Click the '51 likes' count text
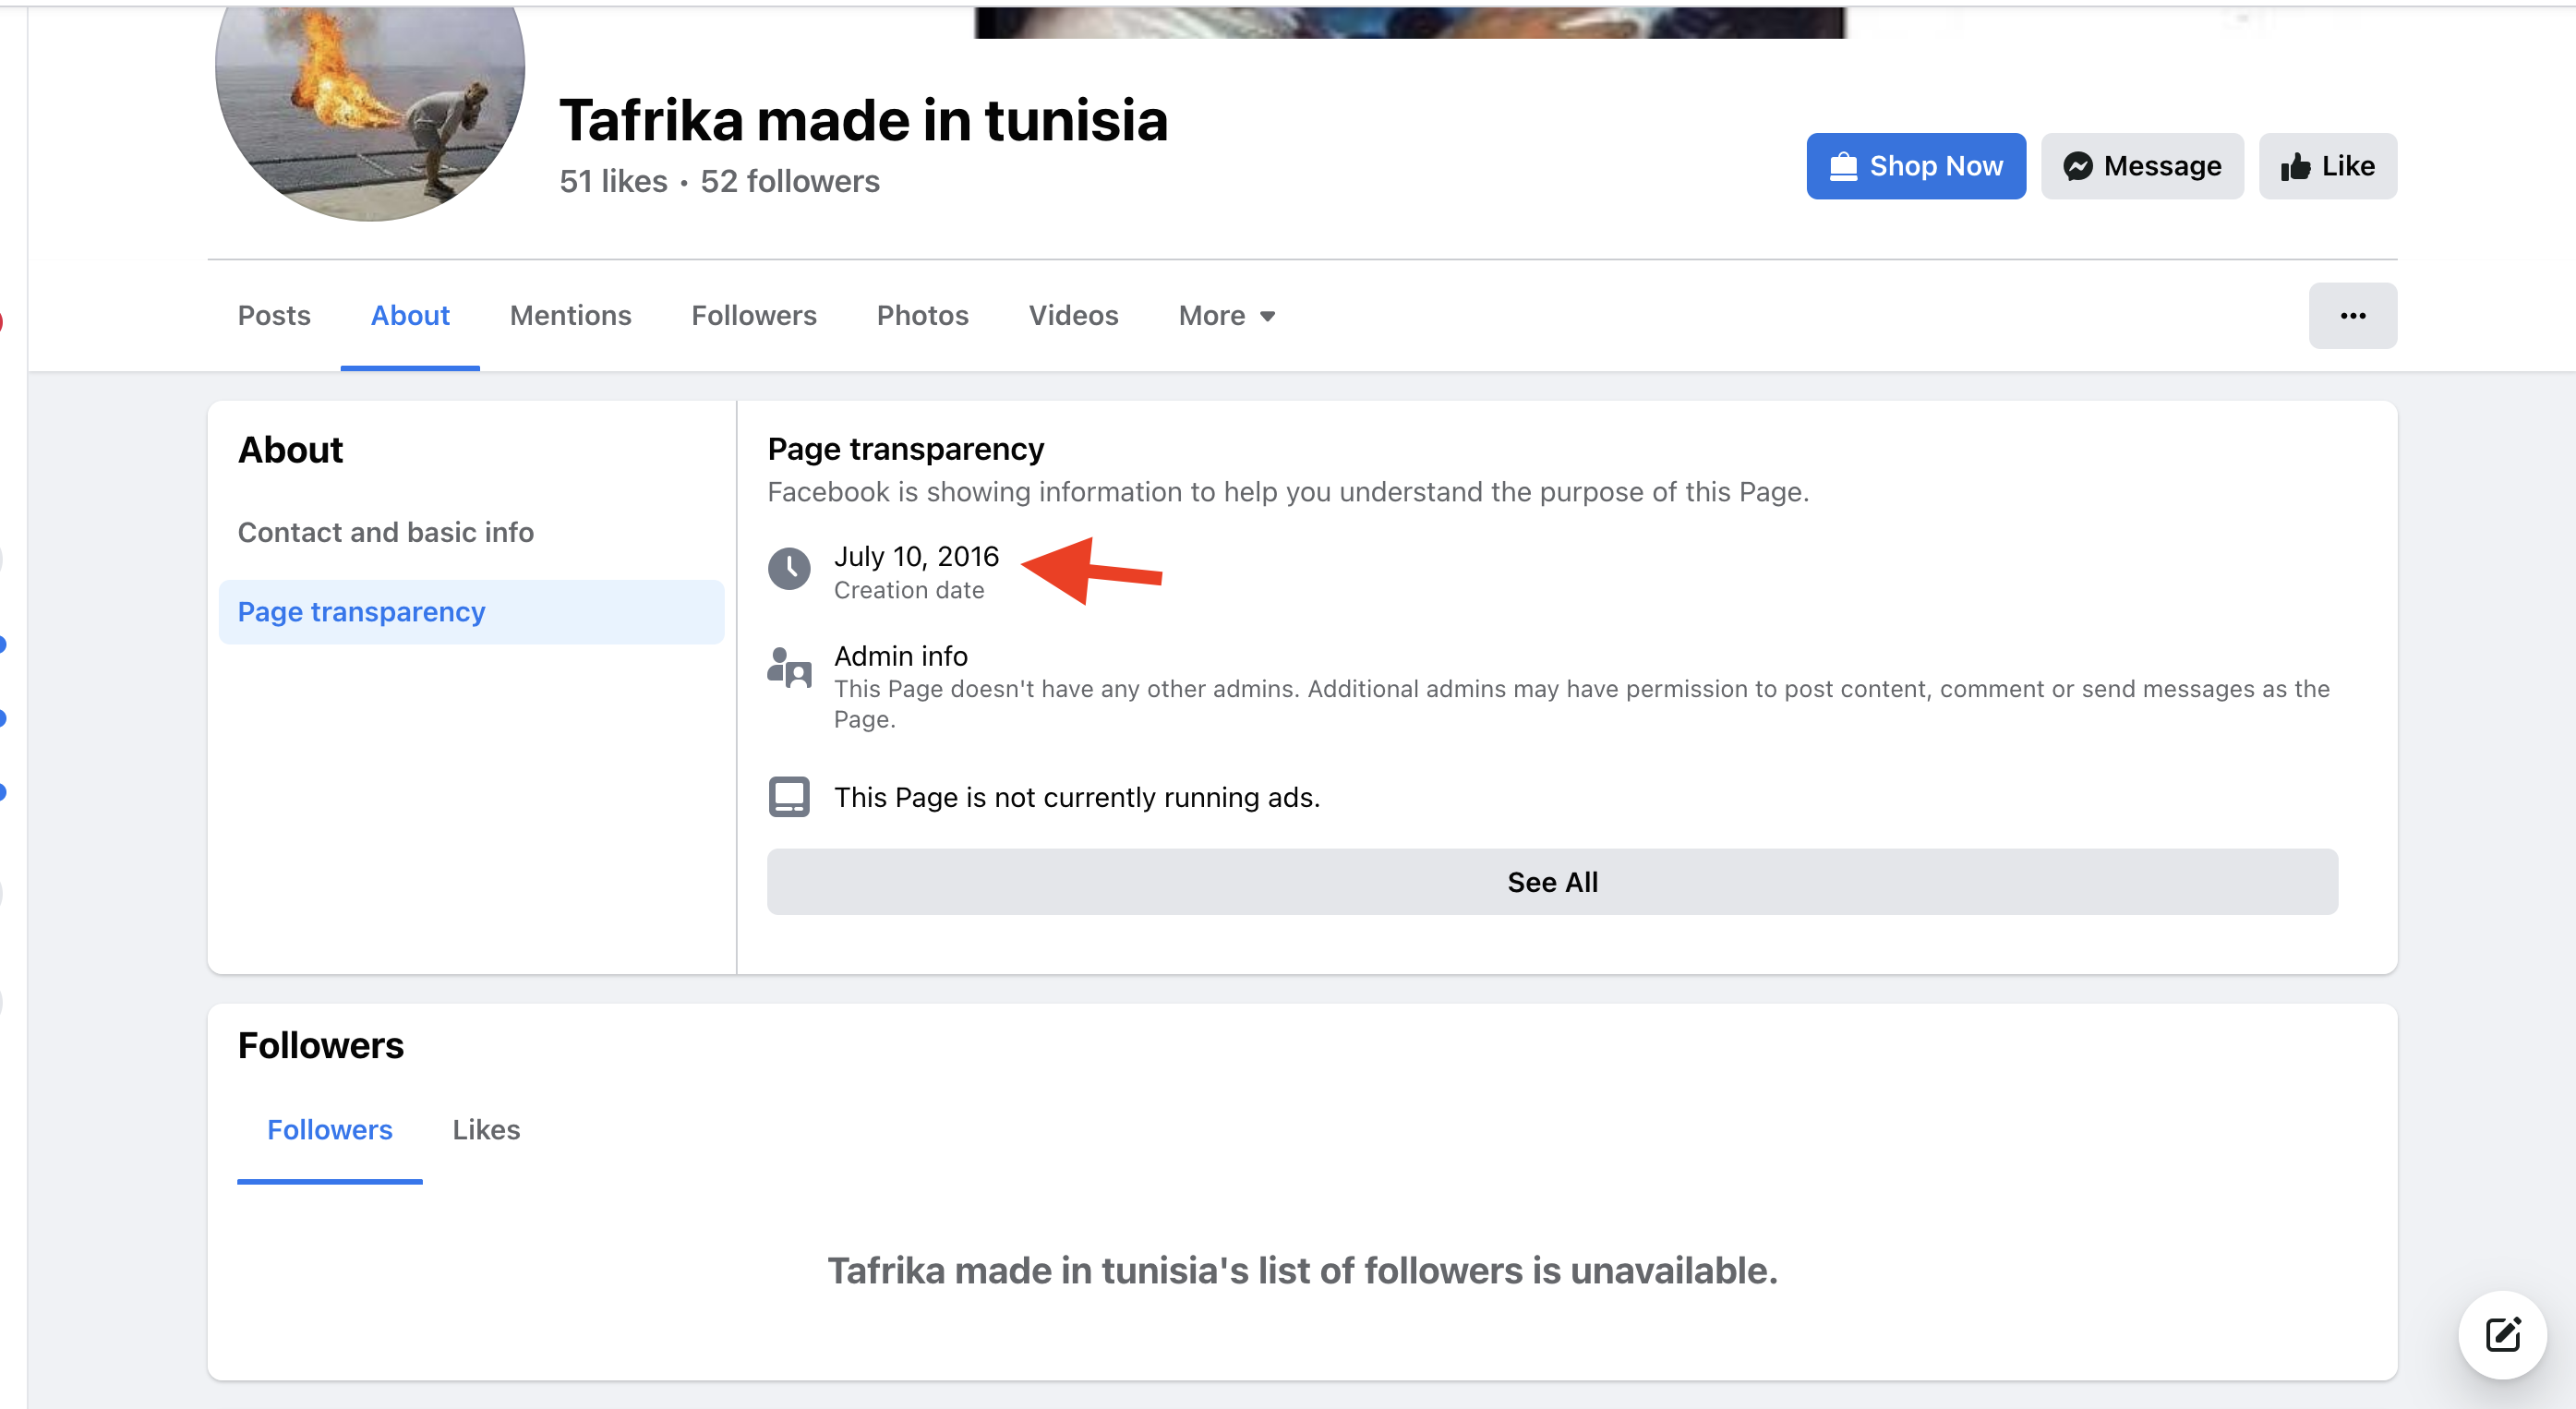Image resolution: width=2576 pixels, height=1409 pixels. click(613, 181)
